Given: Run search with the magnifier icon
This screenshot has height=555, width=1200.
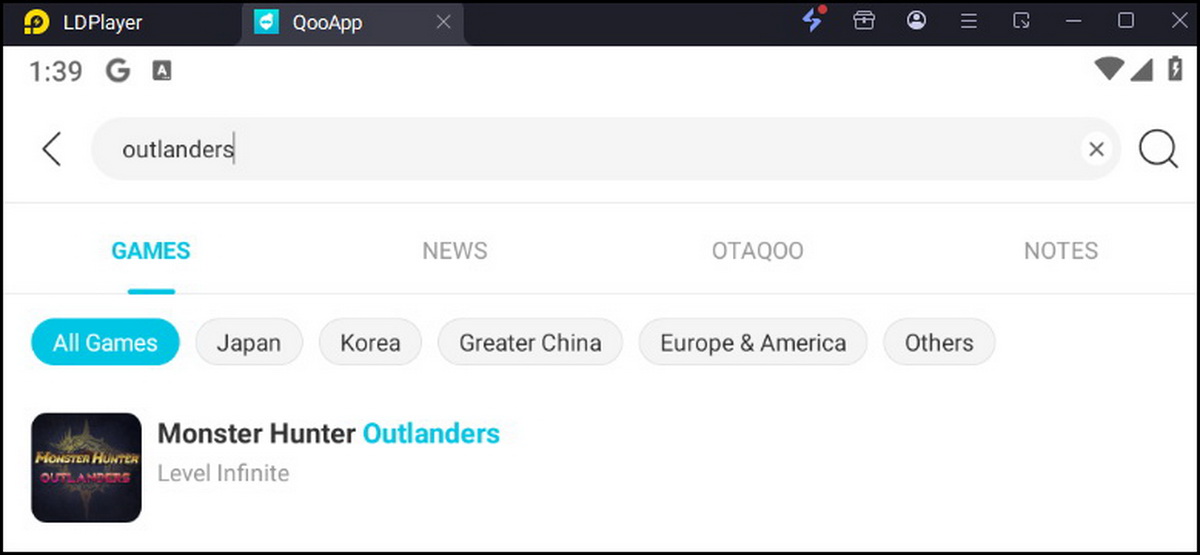Looking at the screenshot, I should coord(1158,150).
